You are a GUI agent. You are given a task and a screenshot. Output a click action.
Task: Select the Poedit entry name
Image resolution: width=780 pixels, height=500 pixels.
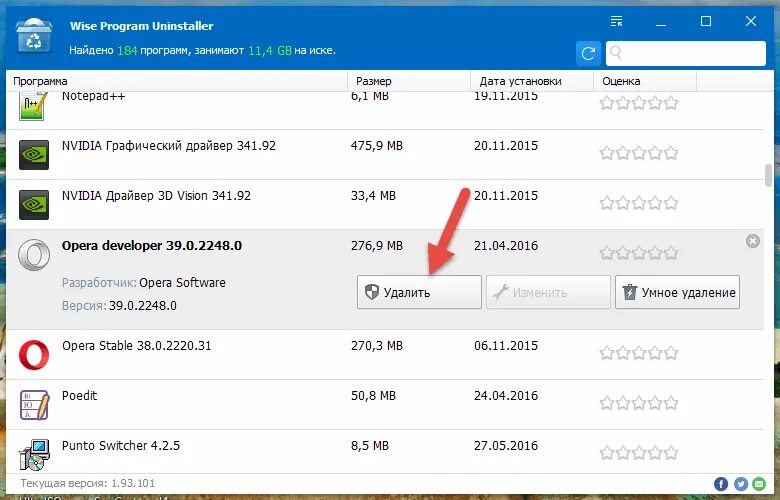(x=80, y=396)
